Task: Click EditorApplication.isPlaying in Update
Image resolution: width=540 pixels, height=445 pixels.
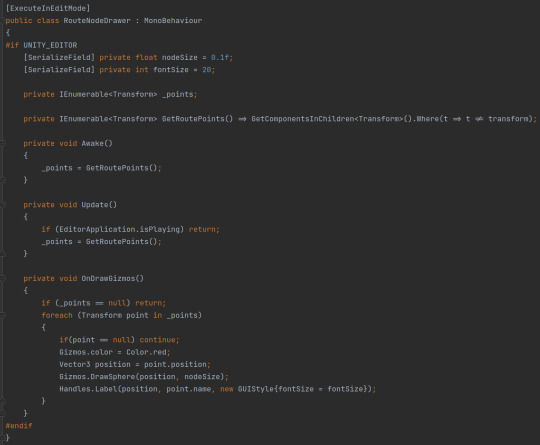Action: coord(119,229)
